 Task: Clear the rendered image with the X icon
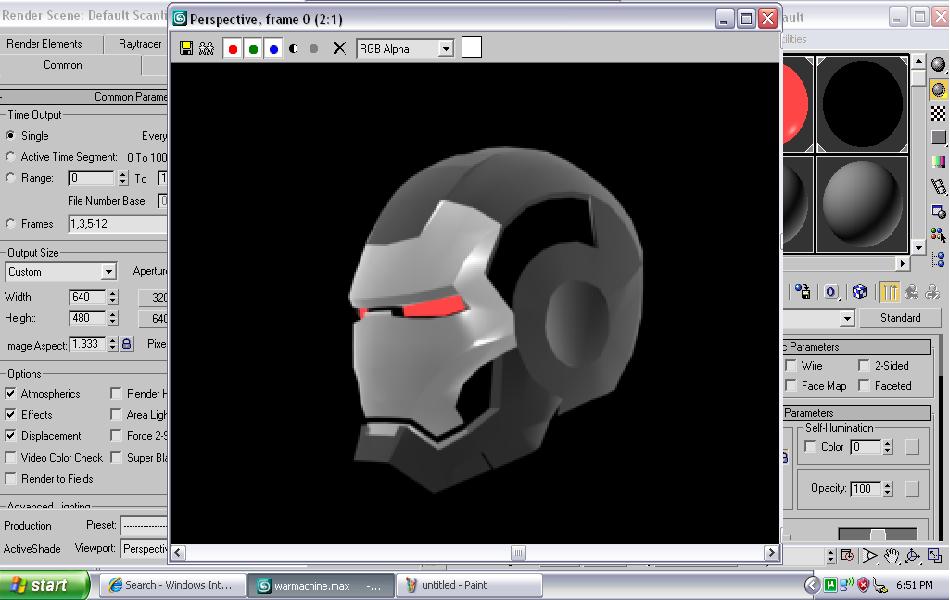coord(339,48)
